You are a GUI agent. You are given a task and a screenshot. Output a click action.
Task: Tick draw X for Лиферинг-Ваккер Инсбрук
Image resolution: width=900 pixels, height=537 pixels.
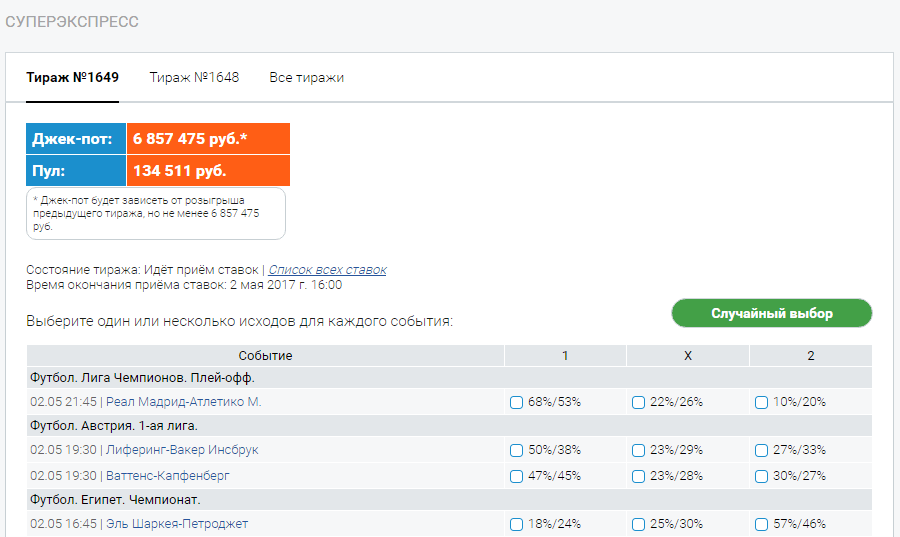point(638,450)
